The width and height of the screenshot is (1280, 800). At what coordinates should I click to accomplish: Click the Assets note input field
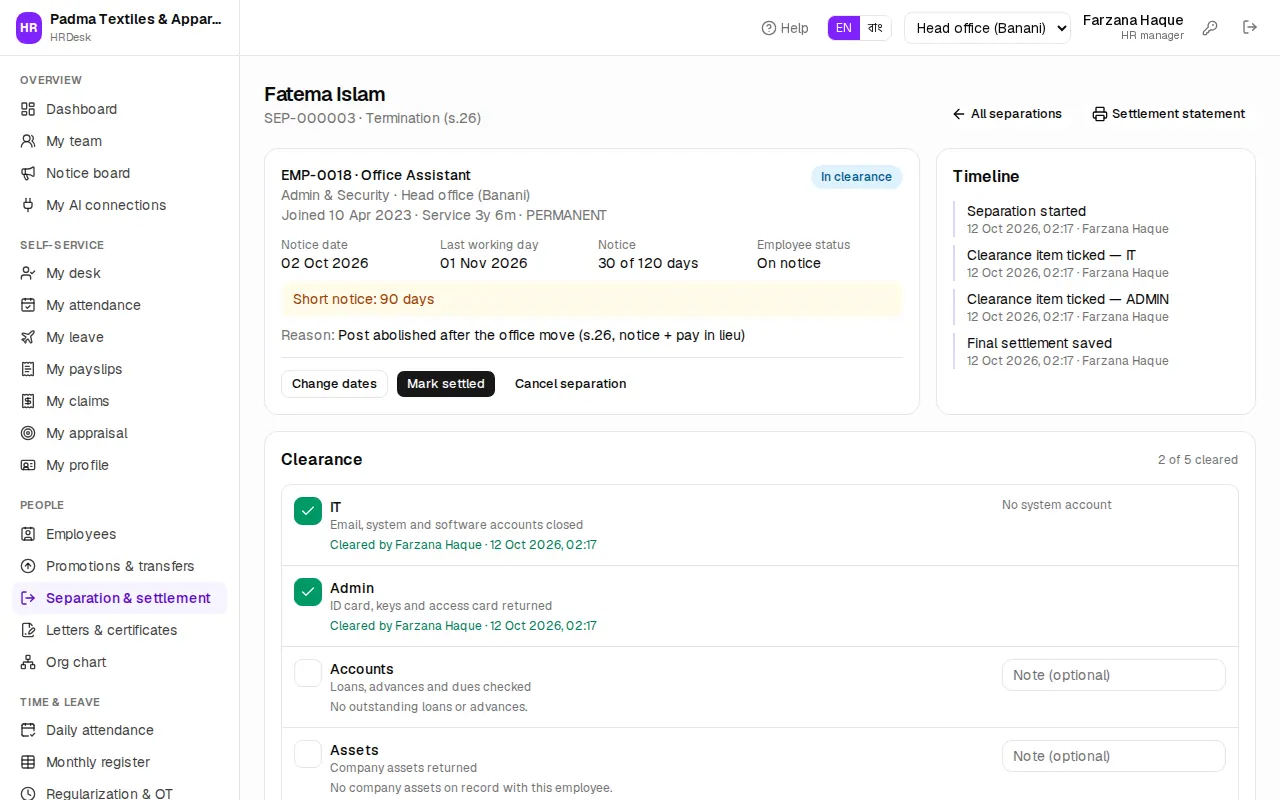coord(1114,756)
